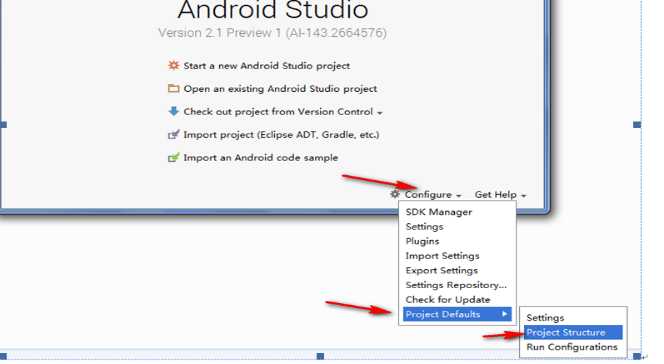Click the blue download arrow icon
Image resolution: width=664 pixels, height=364 pixels.
pyautogui.click(x=174, y=111)
